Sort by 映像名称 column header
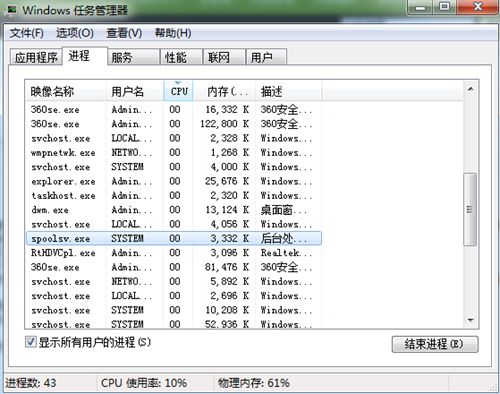The image size is (500, 394). [66, 91]
